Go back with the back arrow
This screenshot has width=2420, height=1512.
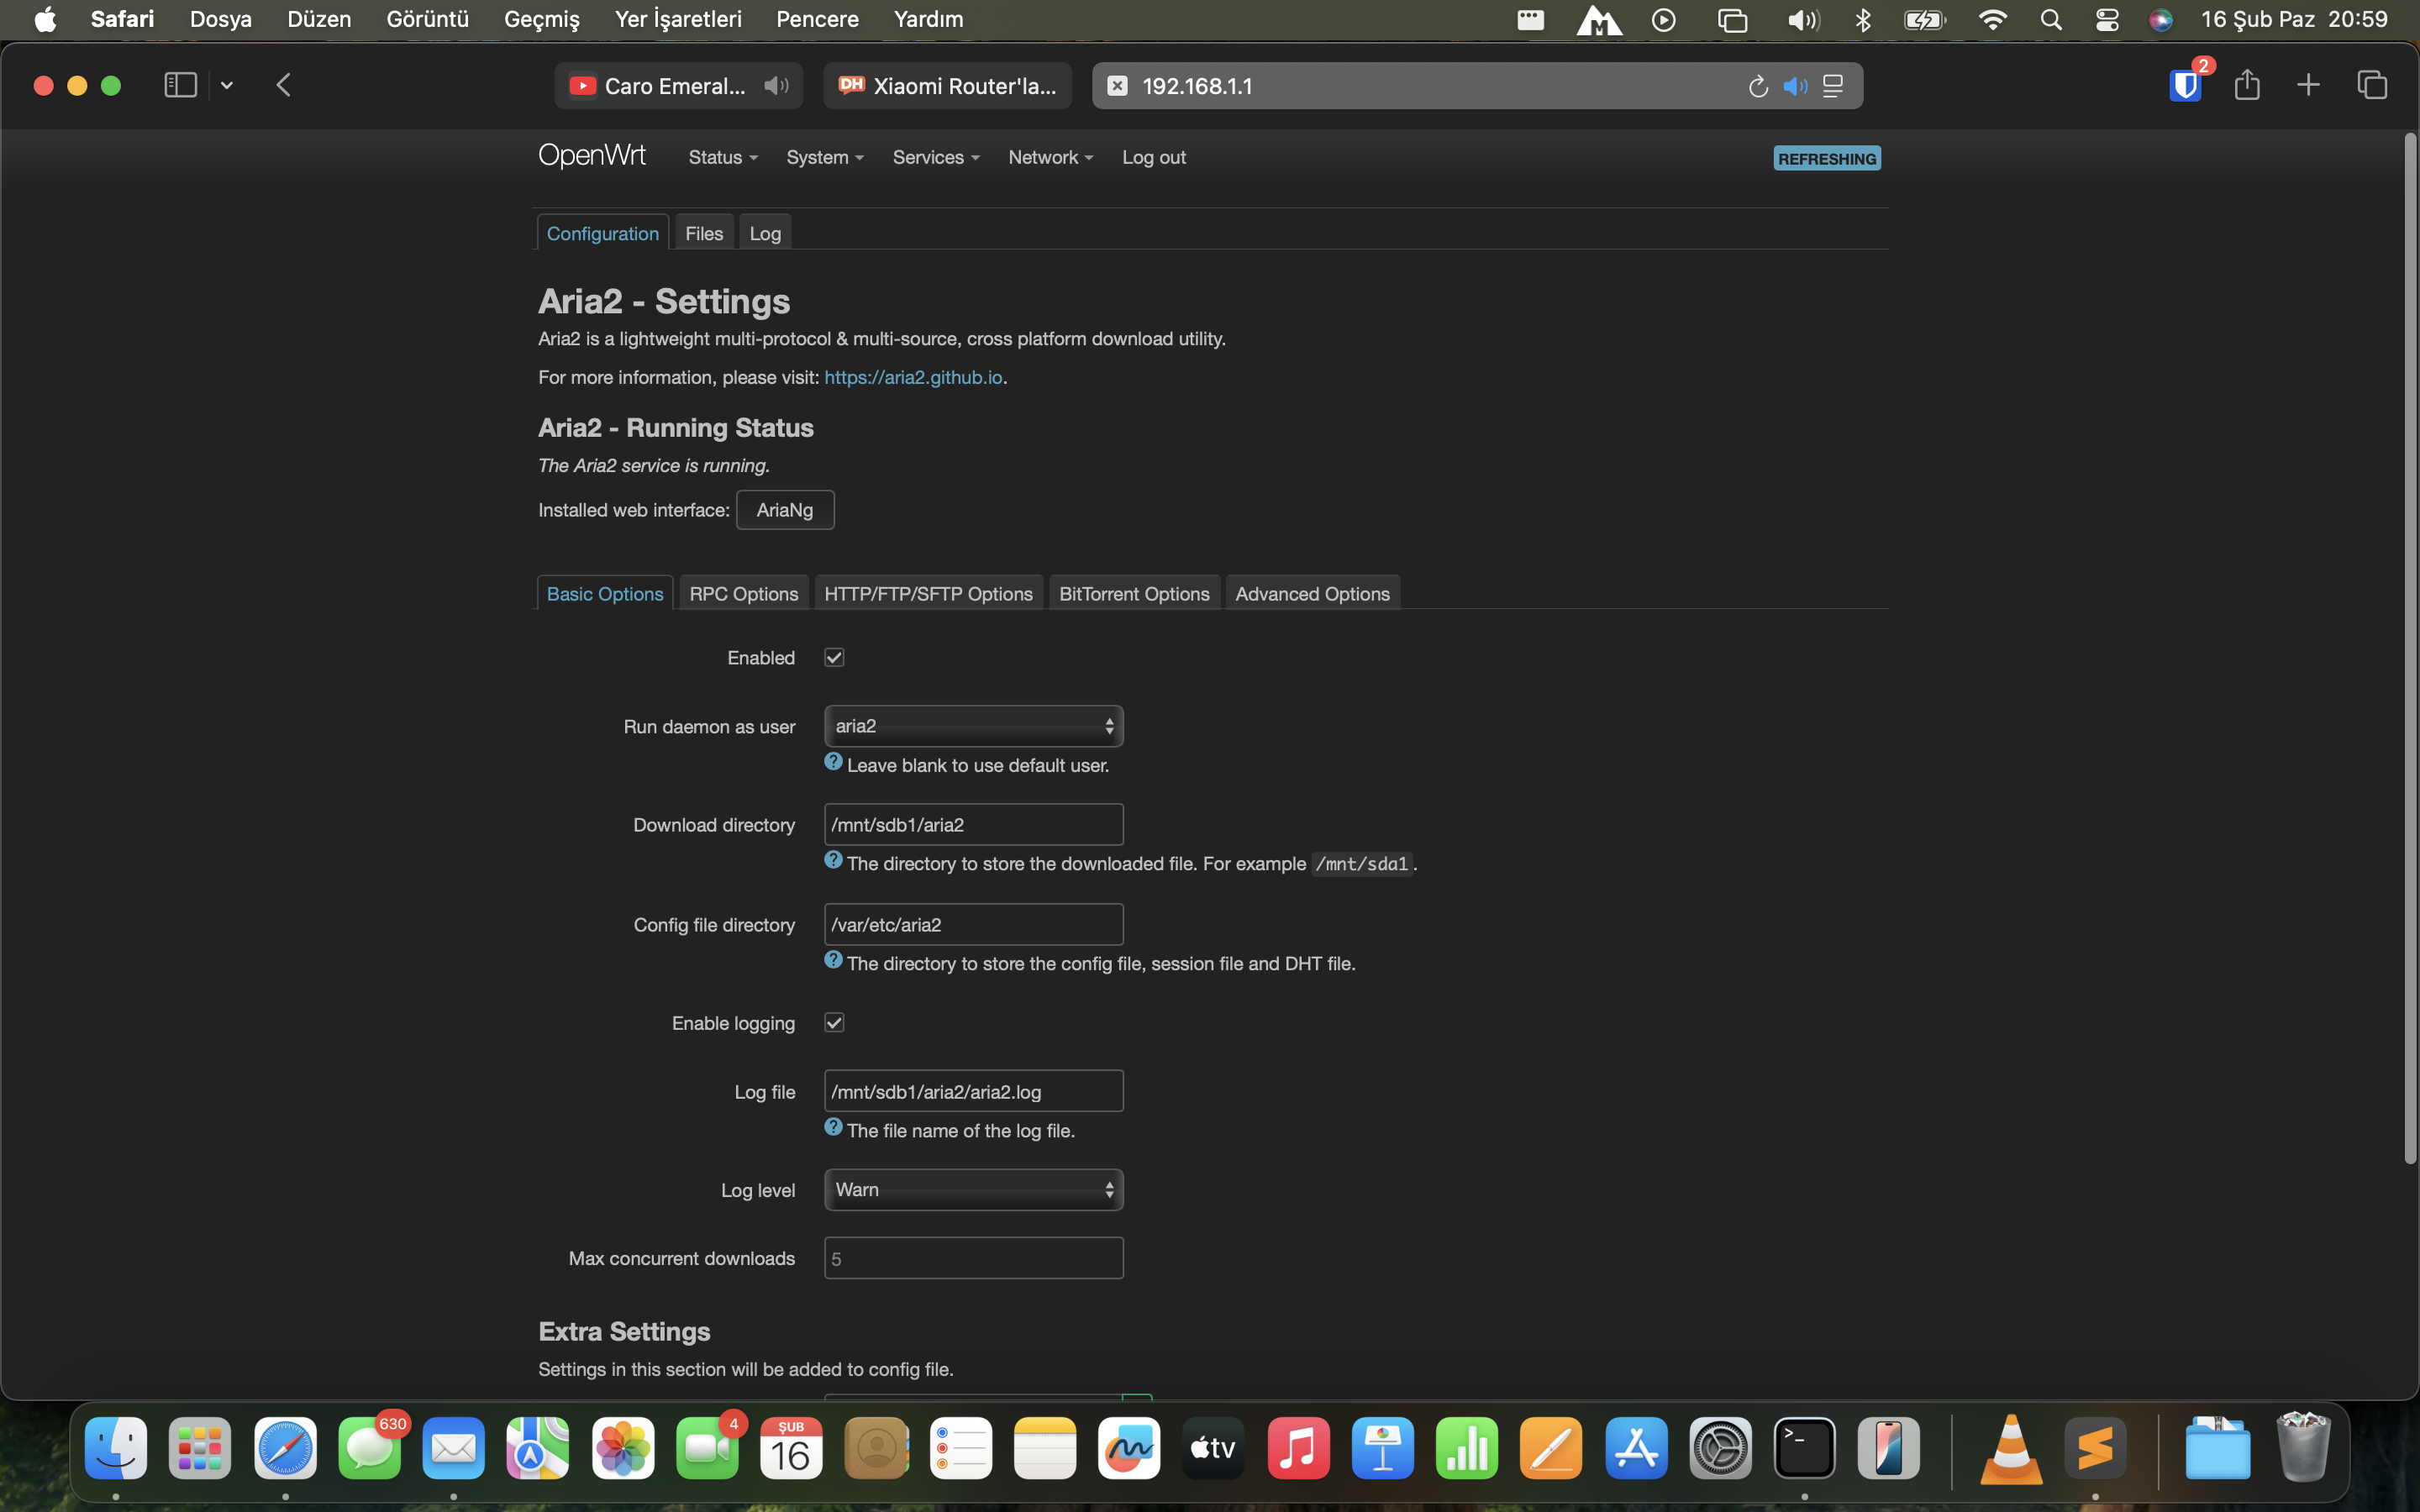284,85
